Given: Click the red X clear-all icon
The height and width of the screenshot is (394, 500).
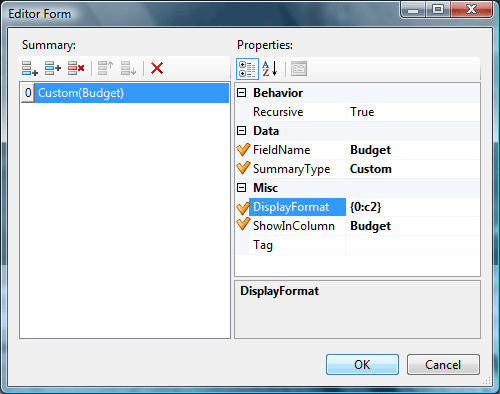Looking at the screenshot, I should point(157,68).
